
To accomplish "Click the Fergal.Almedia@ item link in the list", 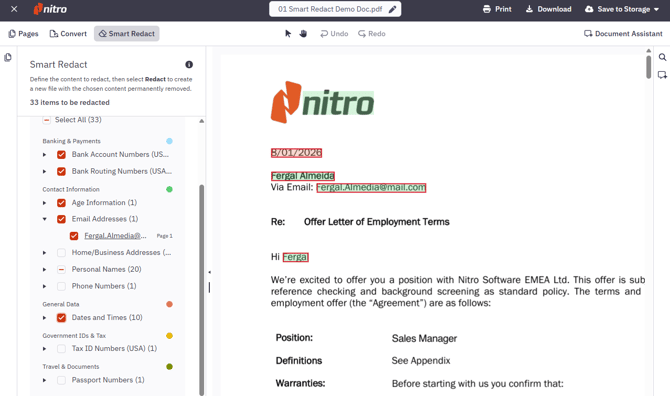I will [x=115, y=236].
